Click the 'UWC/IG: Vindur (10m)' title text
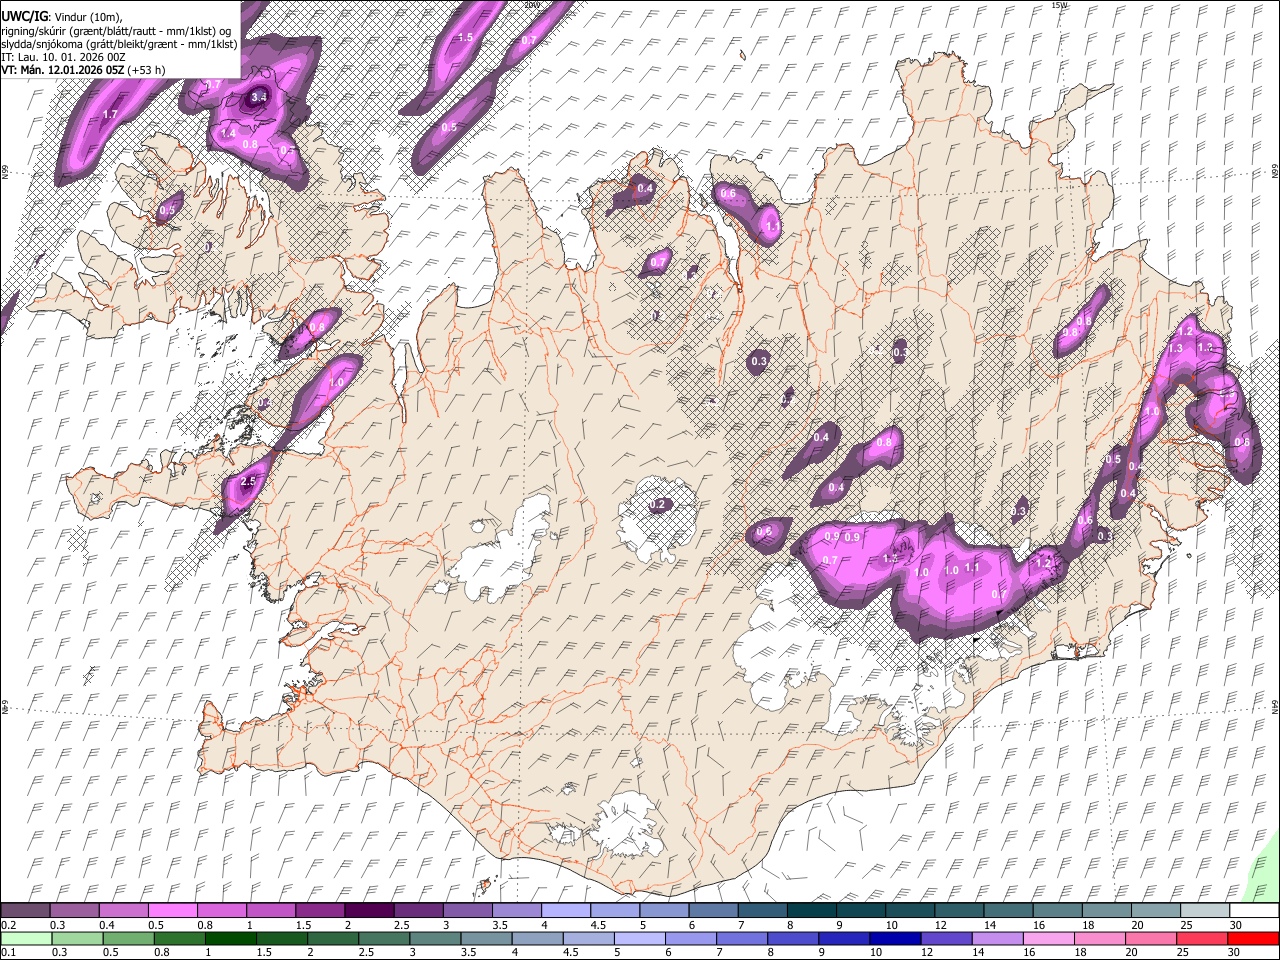1280x960 pixels. pyautogui.click(x=62, y=17)
